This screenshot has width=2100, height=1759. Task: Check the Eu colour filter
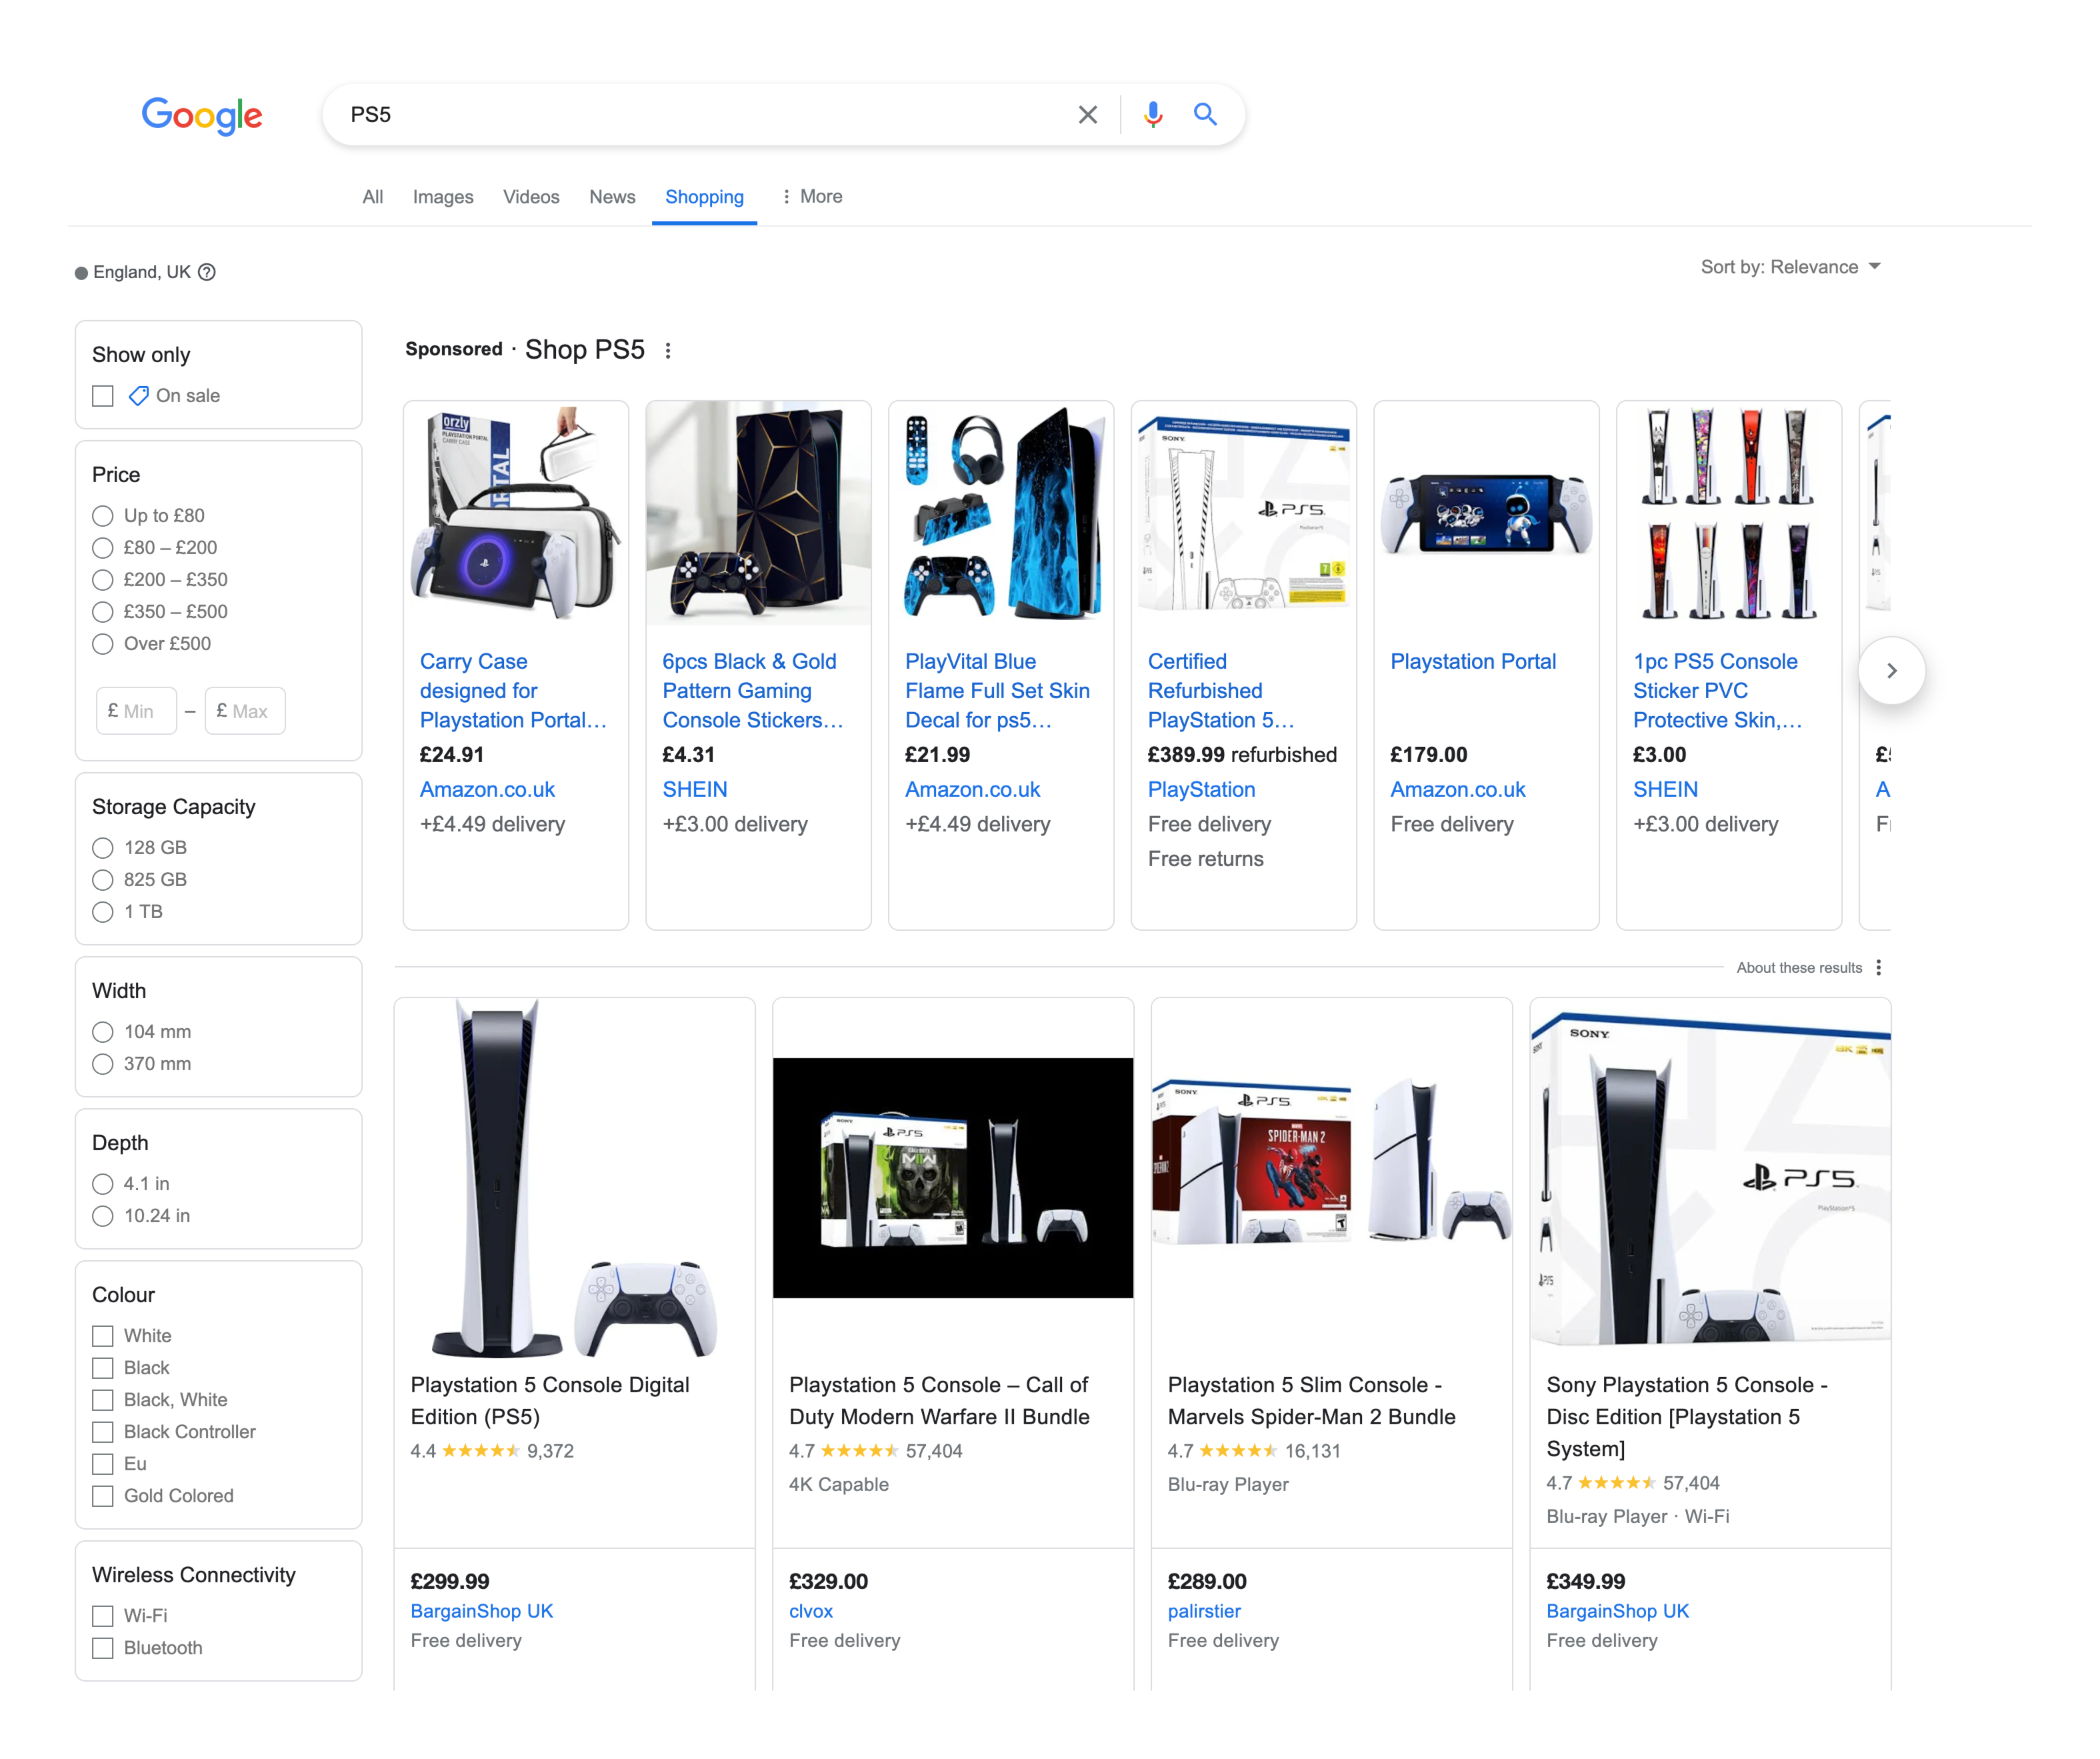coord(103,1464)
